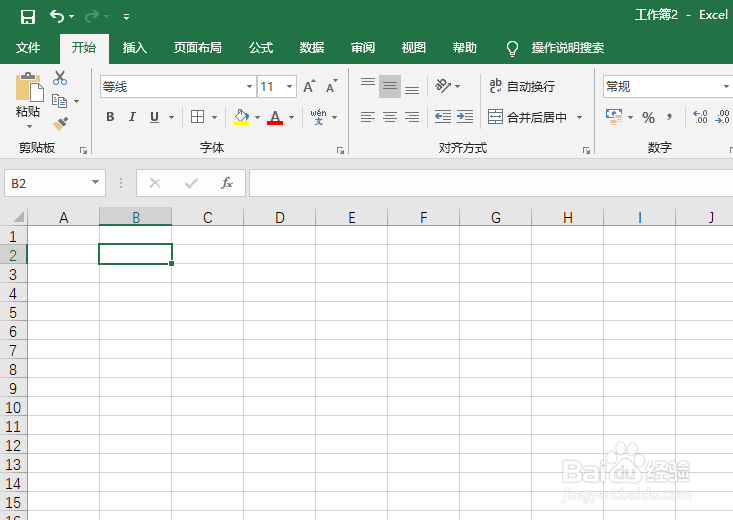This screenshot has height=520, width=733.
Task: Switch to the 页面布局 ribbon tab
Action: point(197,48)
